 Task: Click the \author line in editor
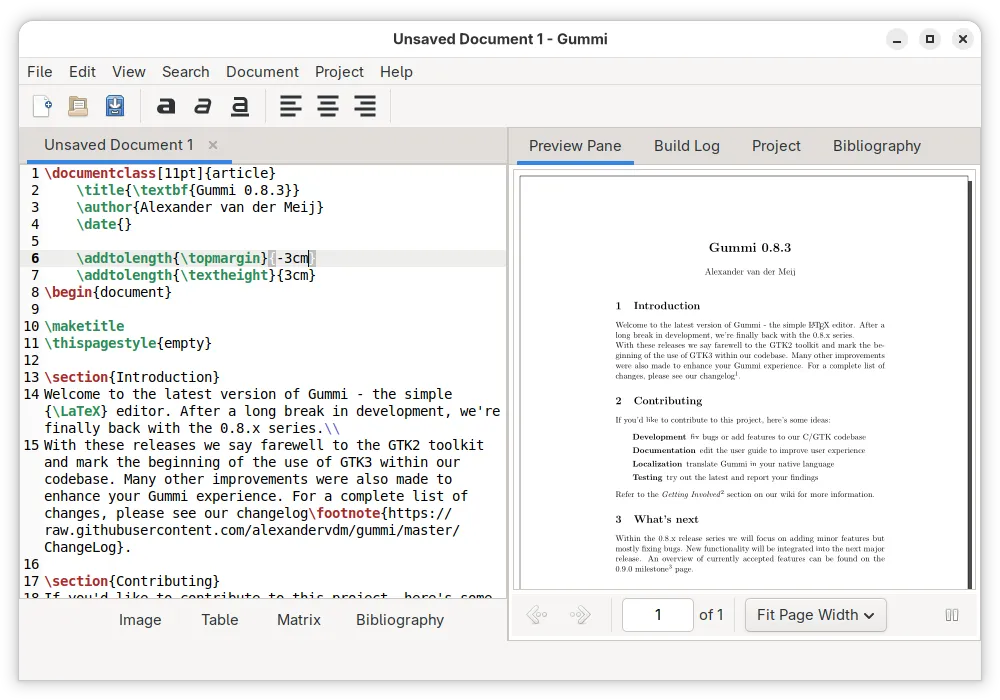(200, 207)
